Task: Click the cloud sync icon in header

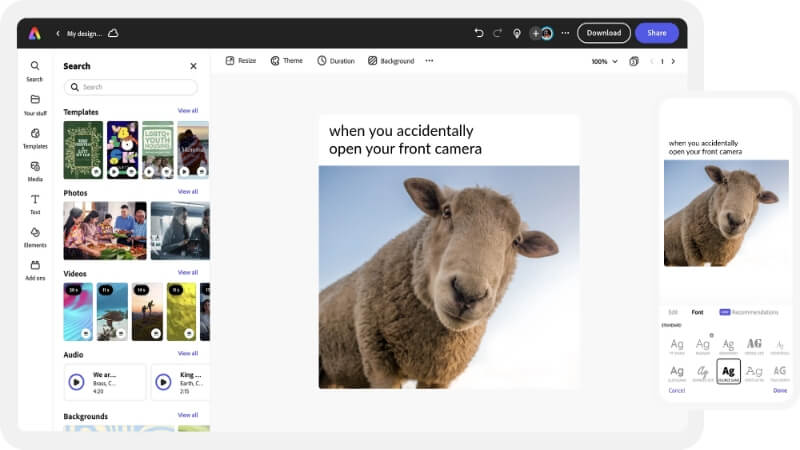Action: coord(113,33)
